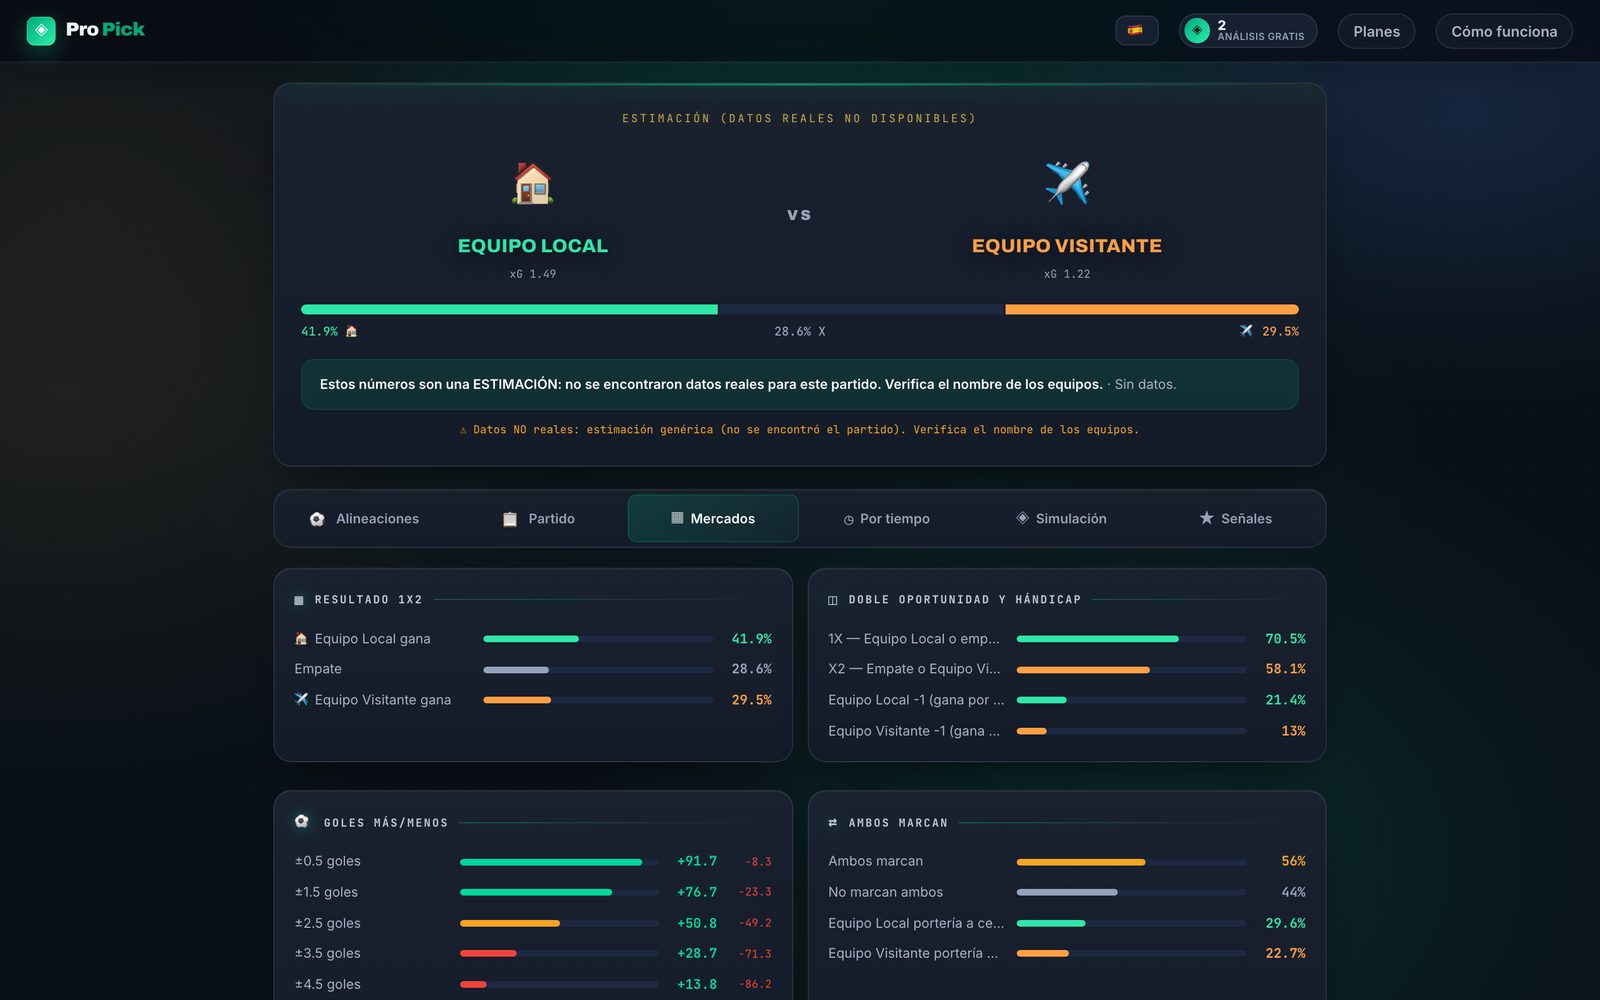Click the house icon in Equipo Local gana row

click(301, 638)
